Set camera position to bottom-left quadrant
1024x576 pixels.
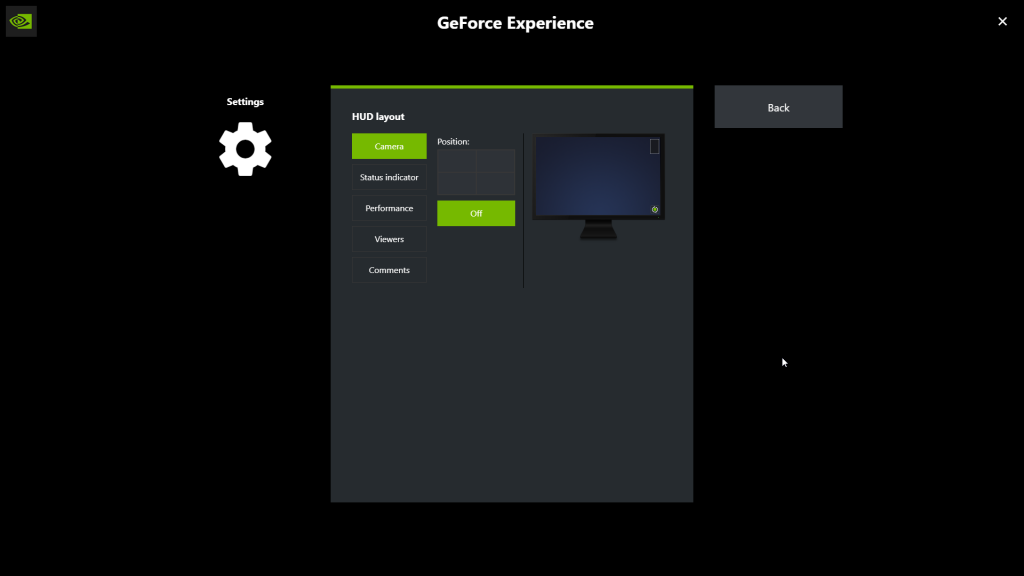456,184
